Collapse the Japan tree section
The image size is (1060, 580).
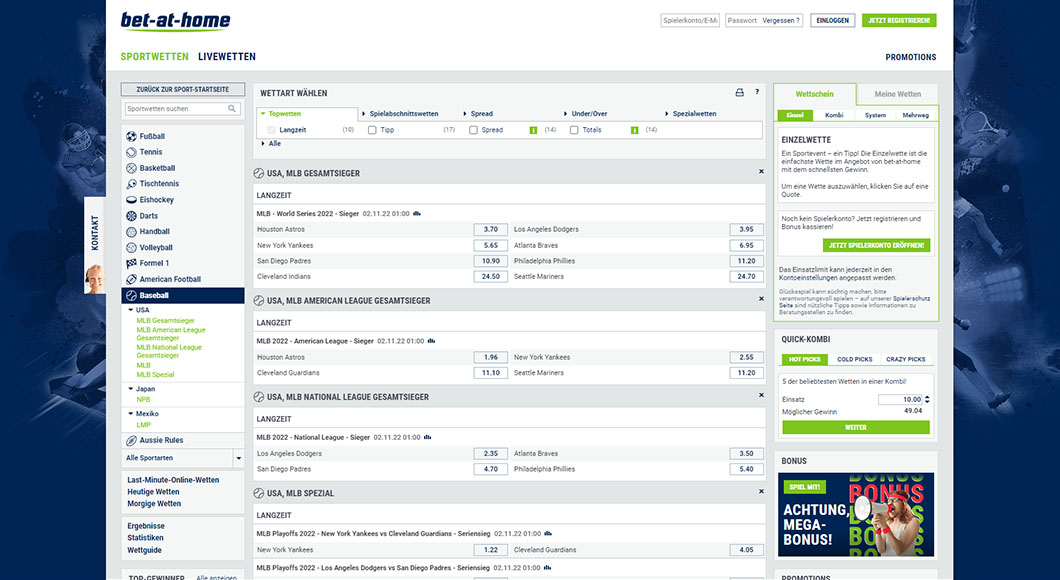tap(131, 389)
